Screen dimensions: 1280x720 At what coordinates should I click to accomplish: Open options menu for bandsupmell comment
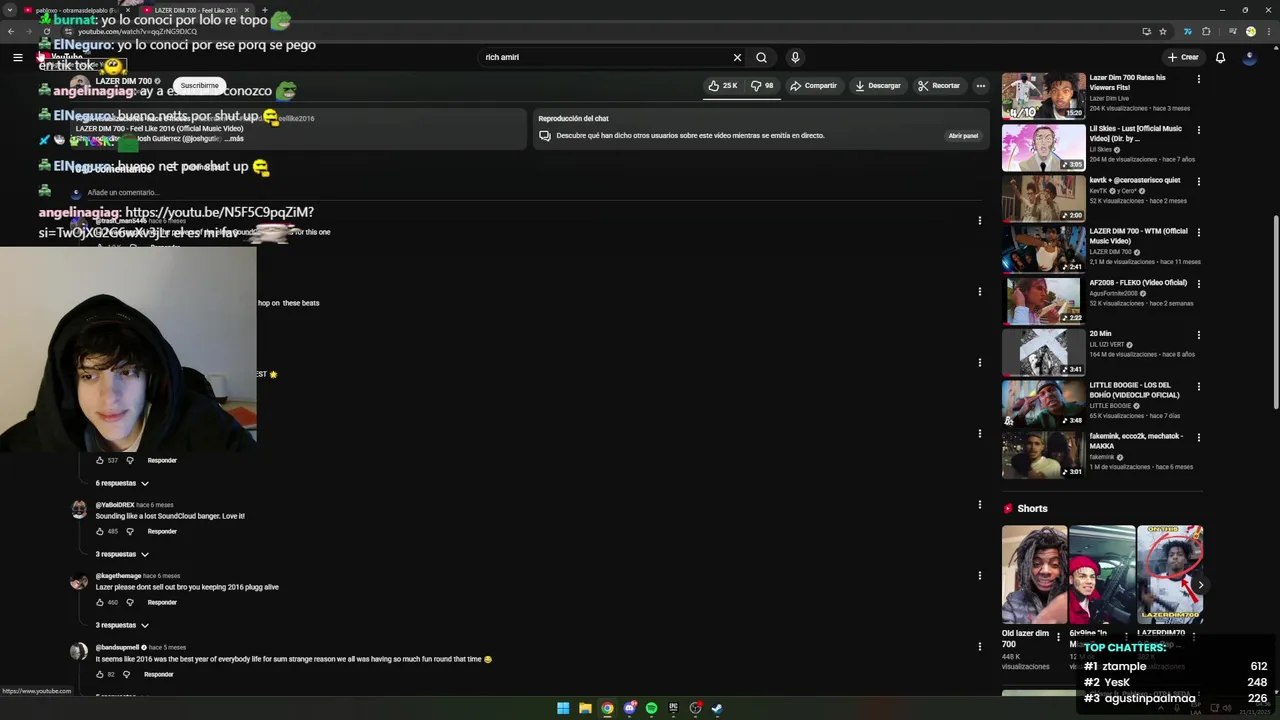point(979,647)
